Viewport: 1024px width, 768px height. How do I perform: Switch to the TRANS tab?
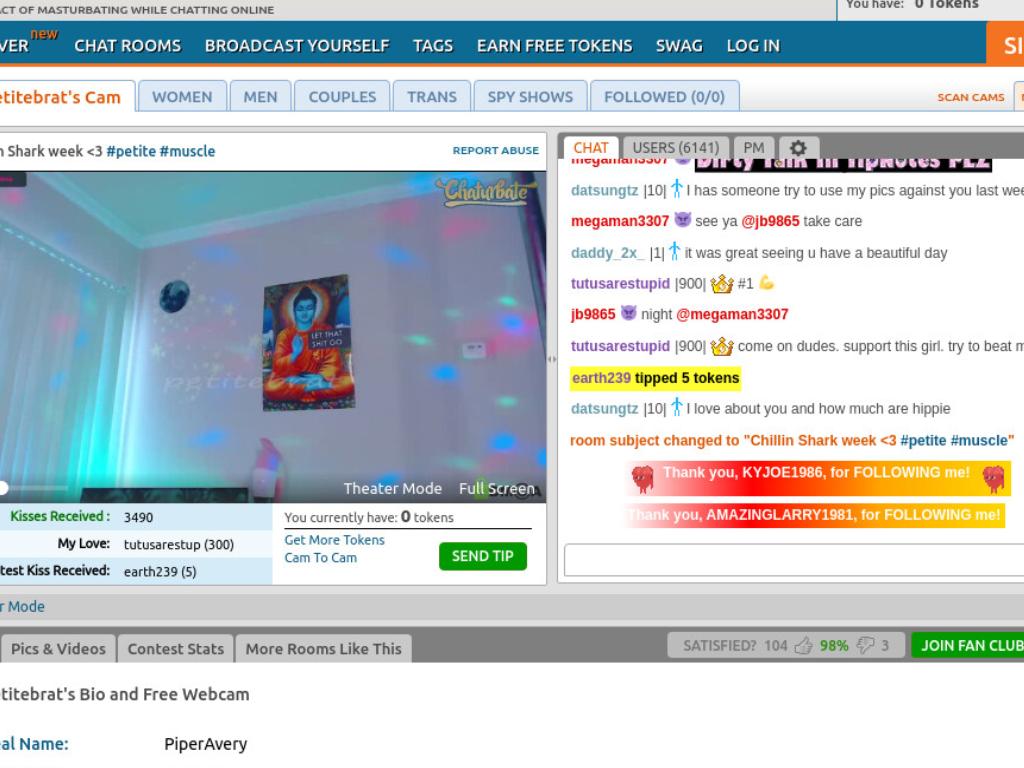(x=432, y=97)
